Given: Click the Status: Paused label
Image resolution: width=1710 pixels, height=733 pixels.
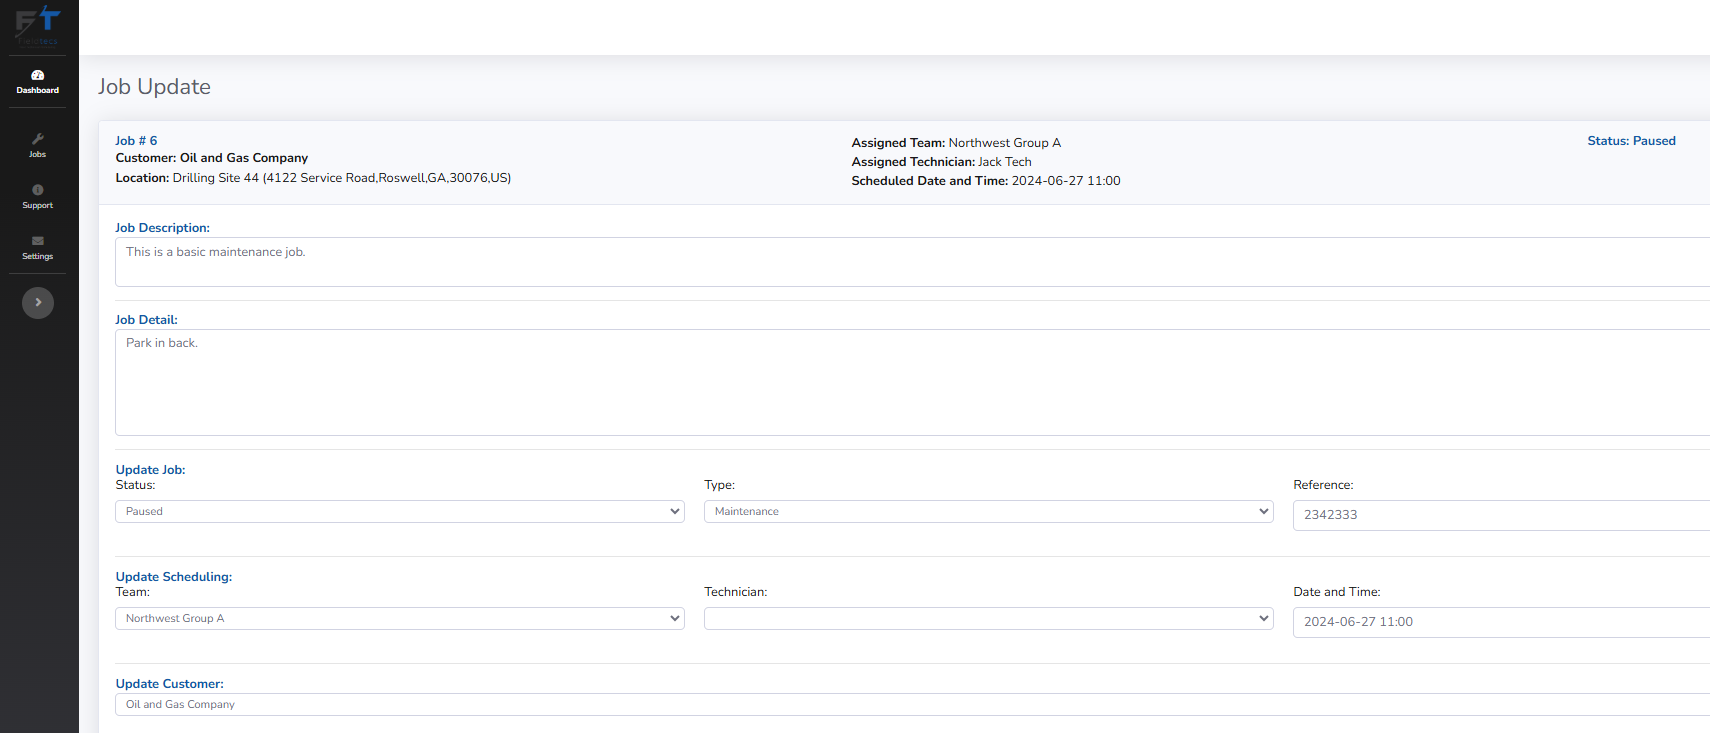Looking at the screenshot, I should [x=1631, y=141].
